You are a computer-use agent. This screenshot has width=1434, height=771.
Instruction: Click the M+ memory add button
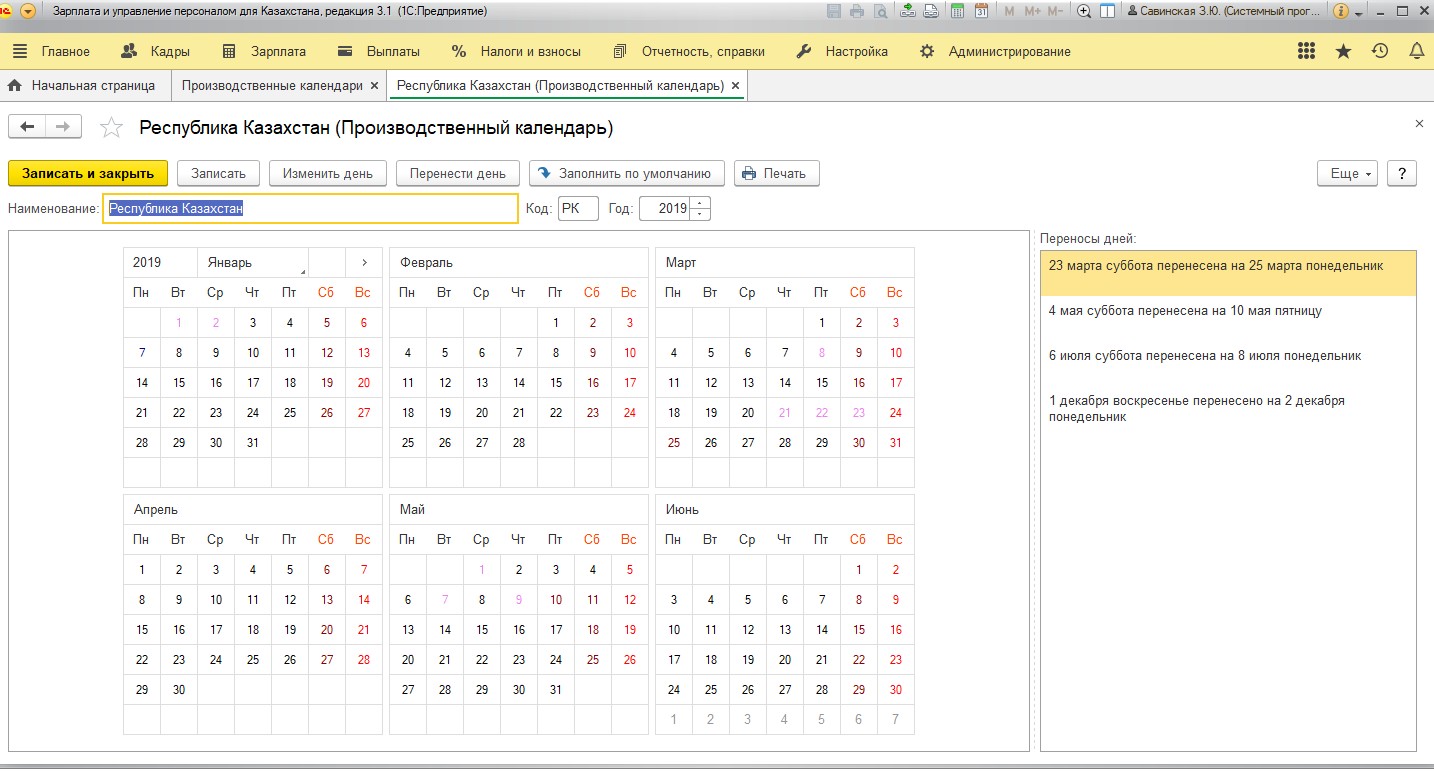click(1032, 11)
